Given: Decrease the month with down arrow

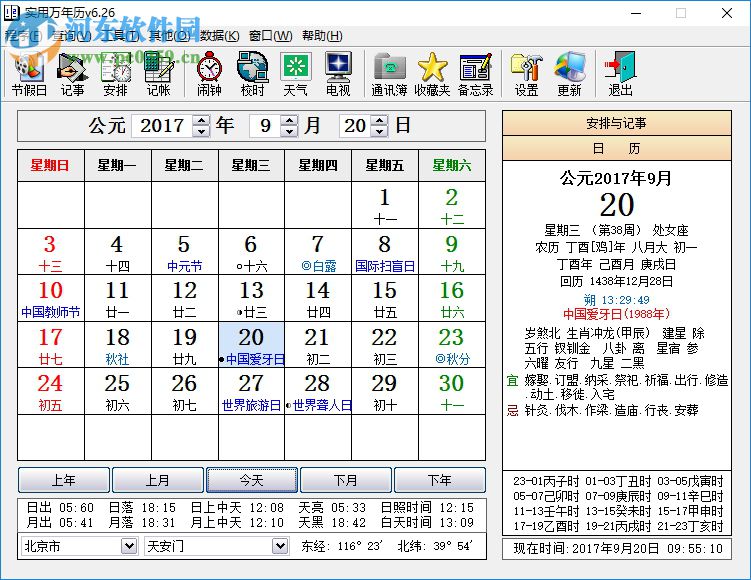Looking at the screenshot, I should tap(289, 131).
